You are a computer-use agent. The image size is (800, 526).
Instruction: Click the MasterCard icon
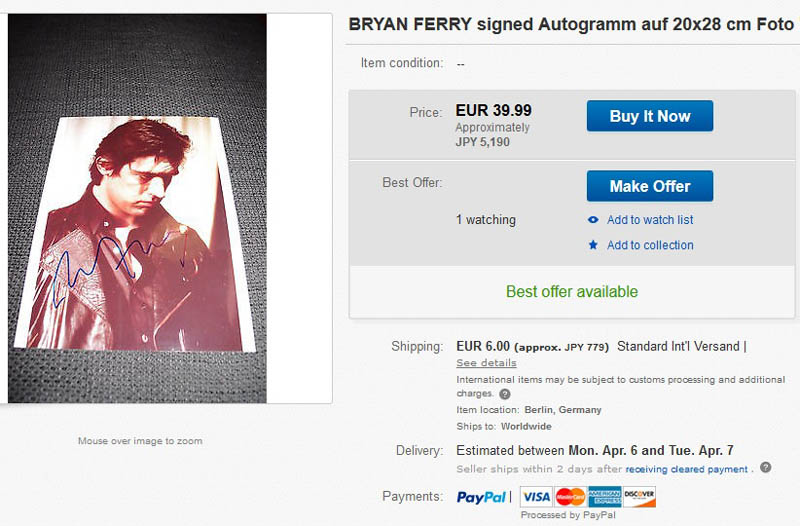click(x=570, y=496)
